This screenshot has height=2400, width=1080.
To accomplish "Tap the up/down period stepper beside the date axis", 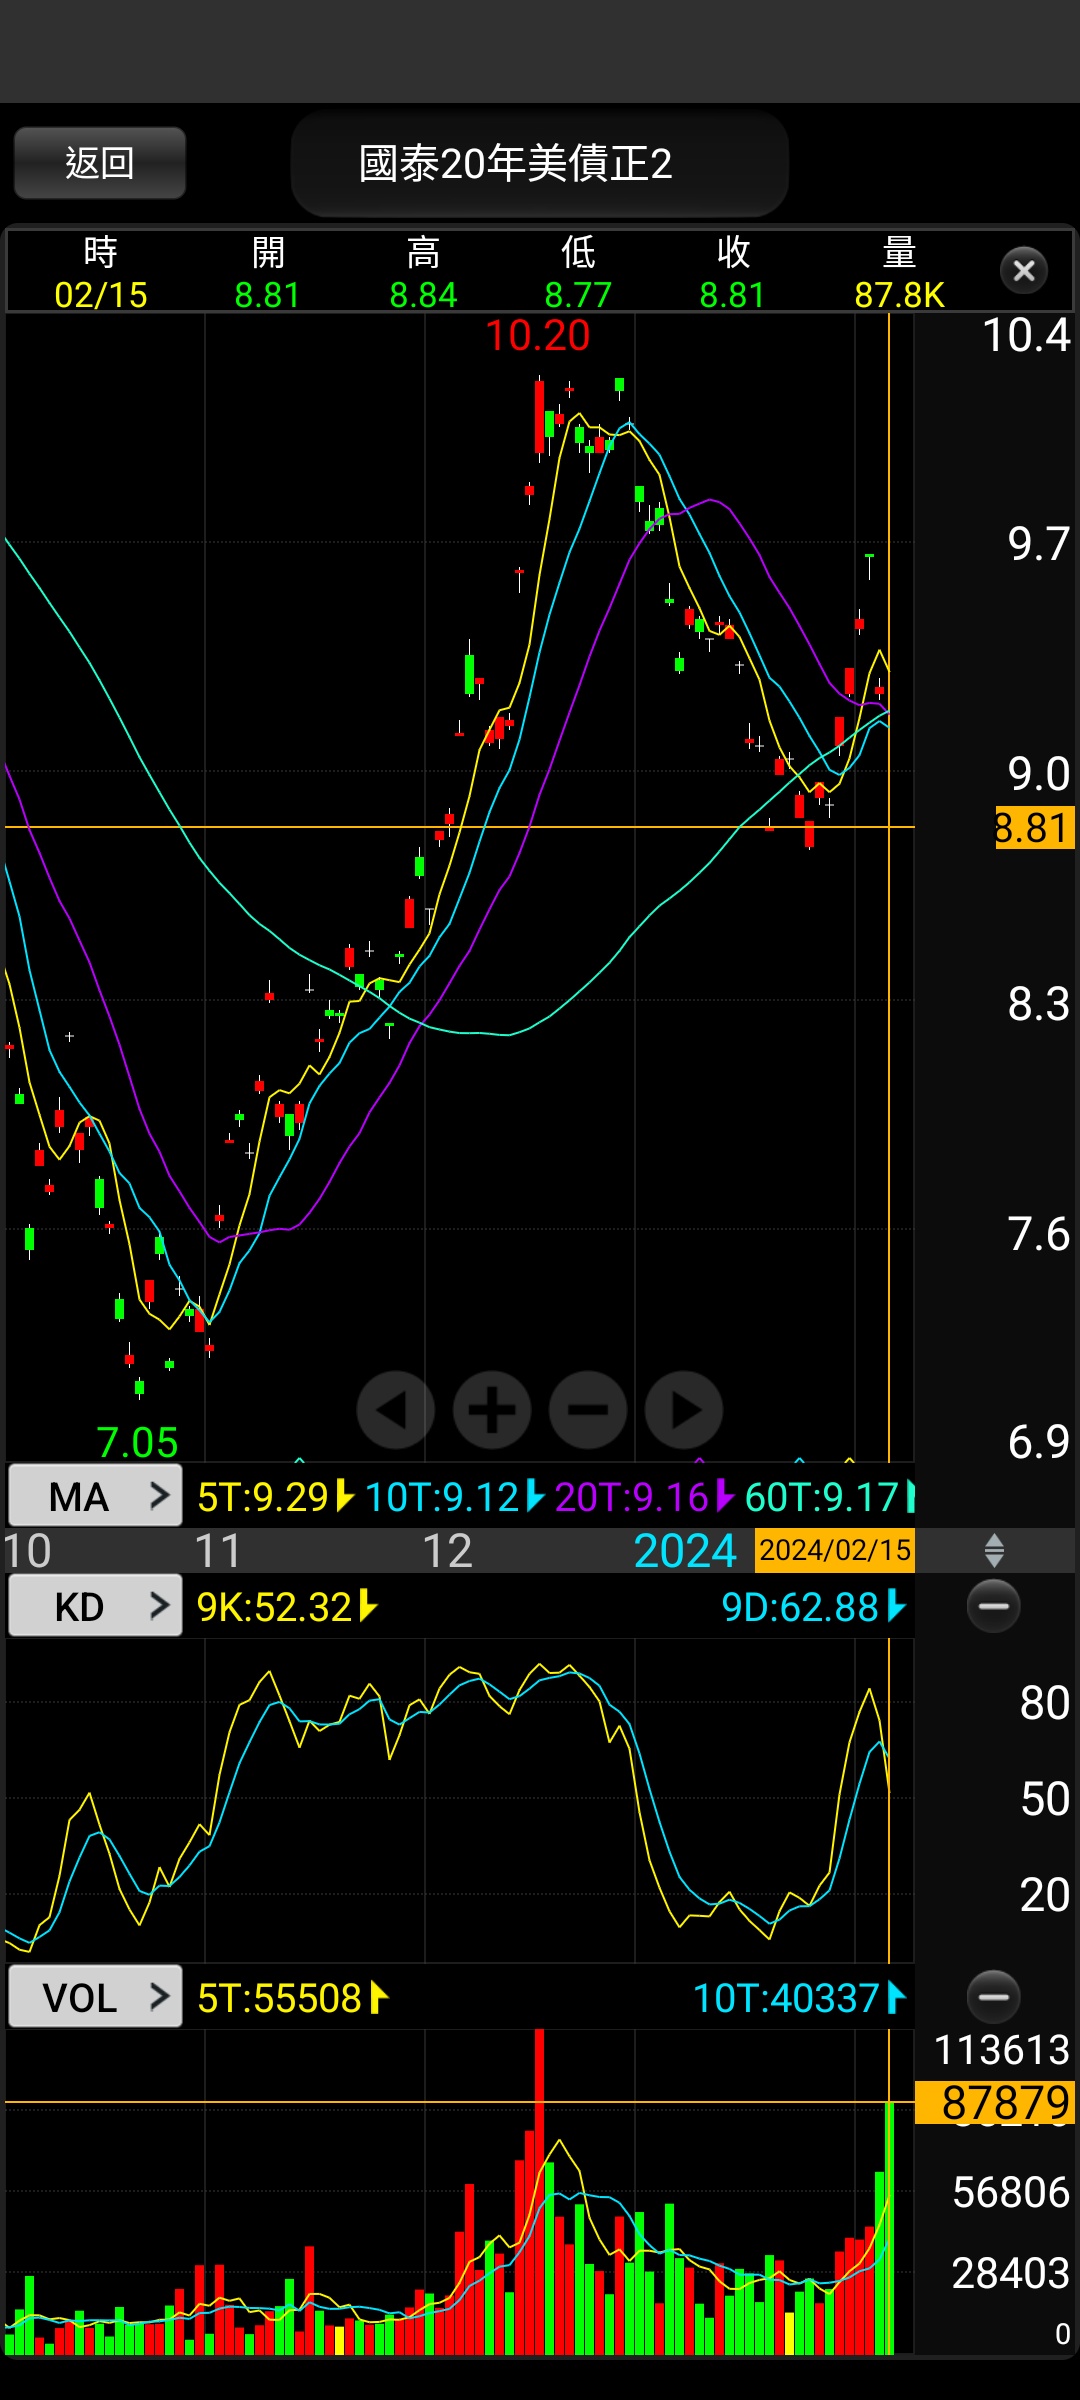I will pos(994,1551).
